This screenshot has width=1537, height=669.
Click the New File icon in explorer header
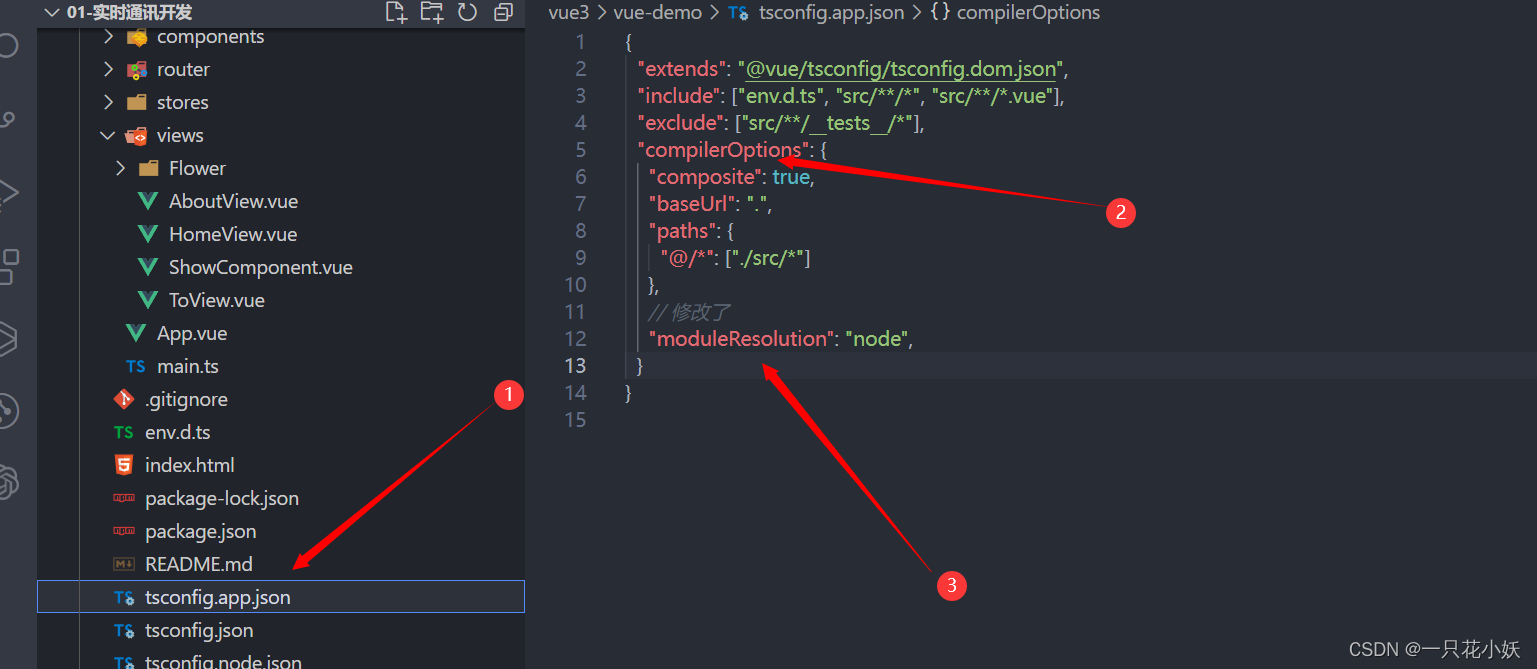click(x=396, y=12)
